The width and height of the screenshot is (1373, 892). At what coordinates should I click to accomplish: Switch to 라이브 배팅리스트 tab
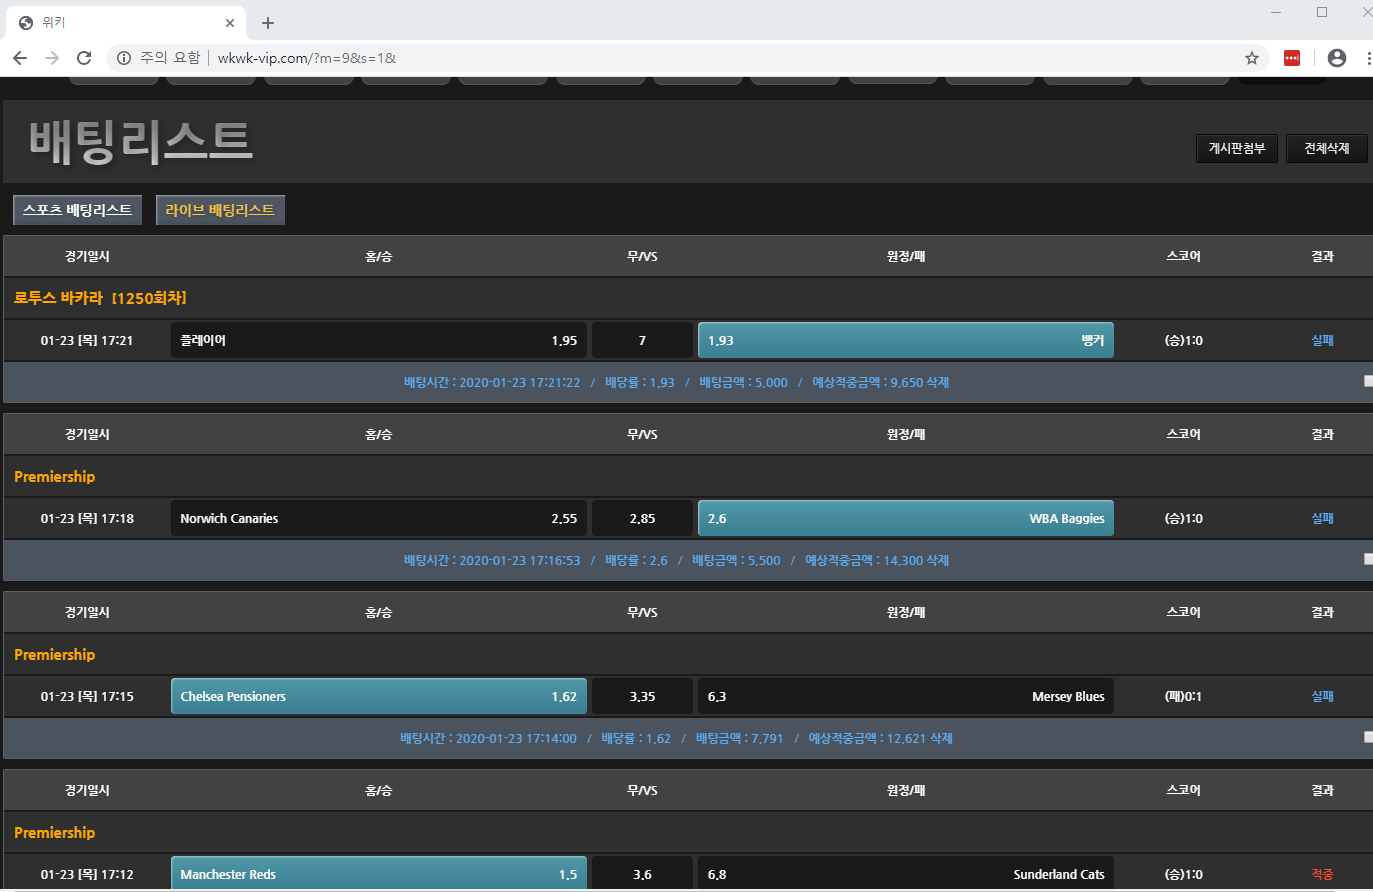click(x=220, y=210)
